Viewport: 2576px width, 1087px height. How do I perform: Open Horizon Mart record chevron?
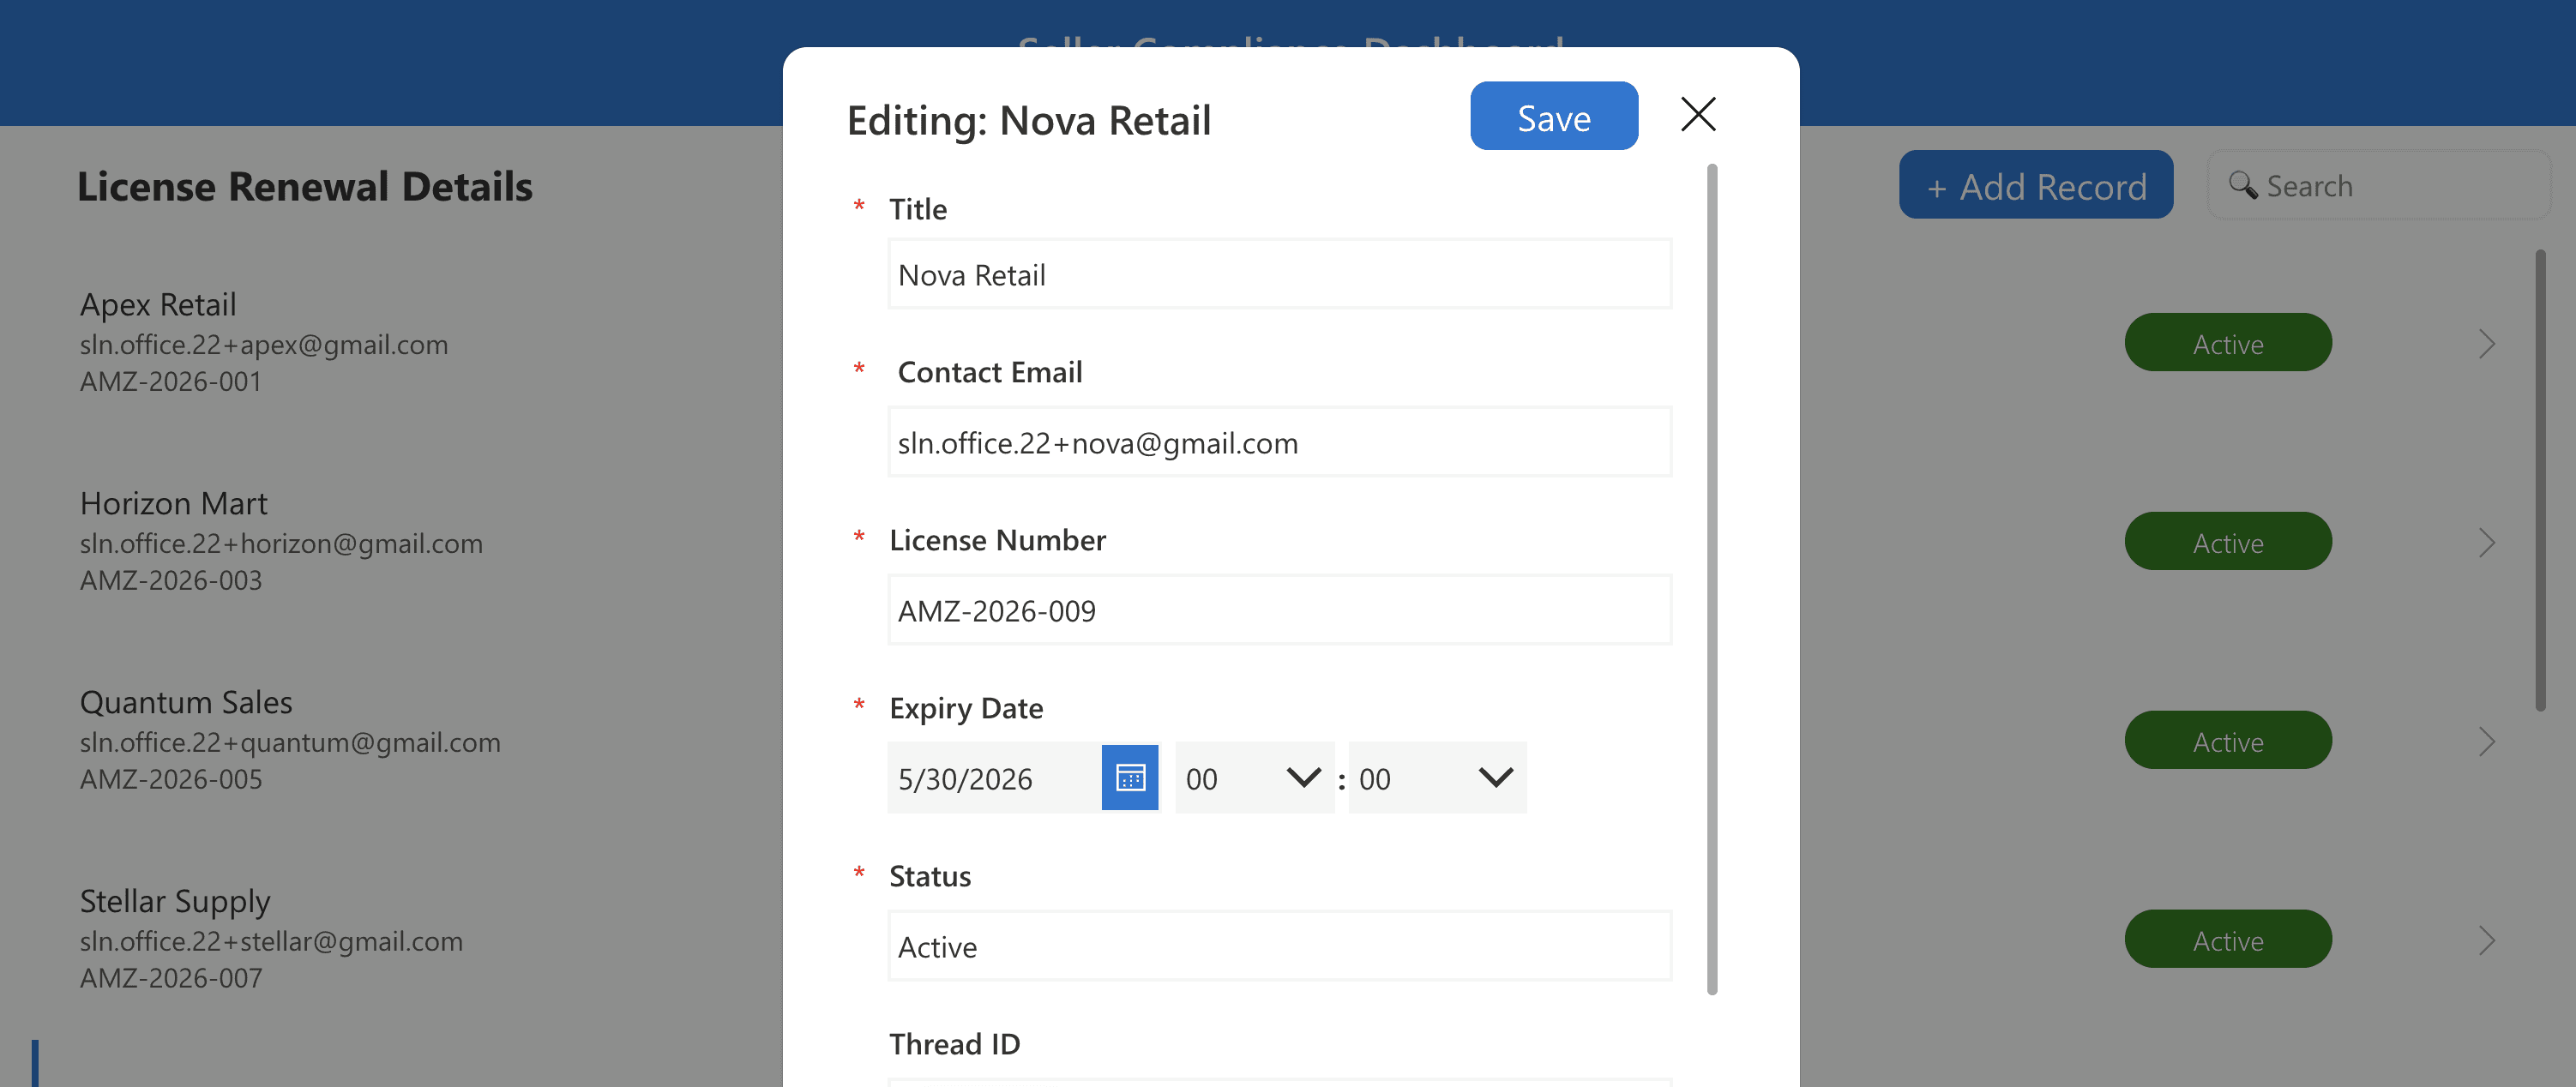click(x=2486, y=543)
